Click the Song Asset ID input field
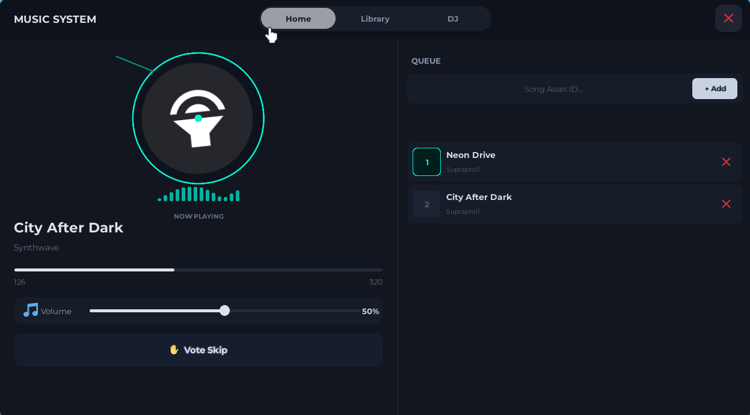The image size is (750, 415). 553,89
